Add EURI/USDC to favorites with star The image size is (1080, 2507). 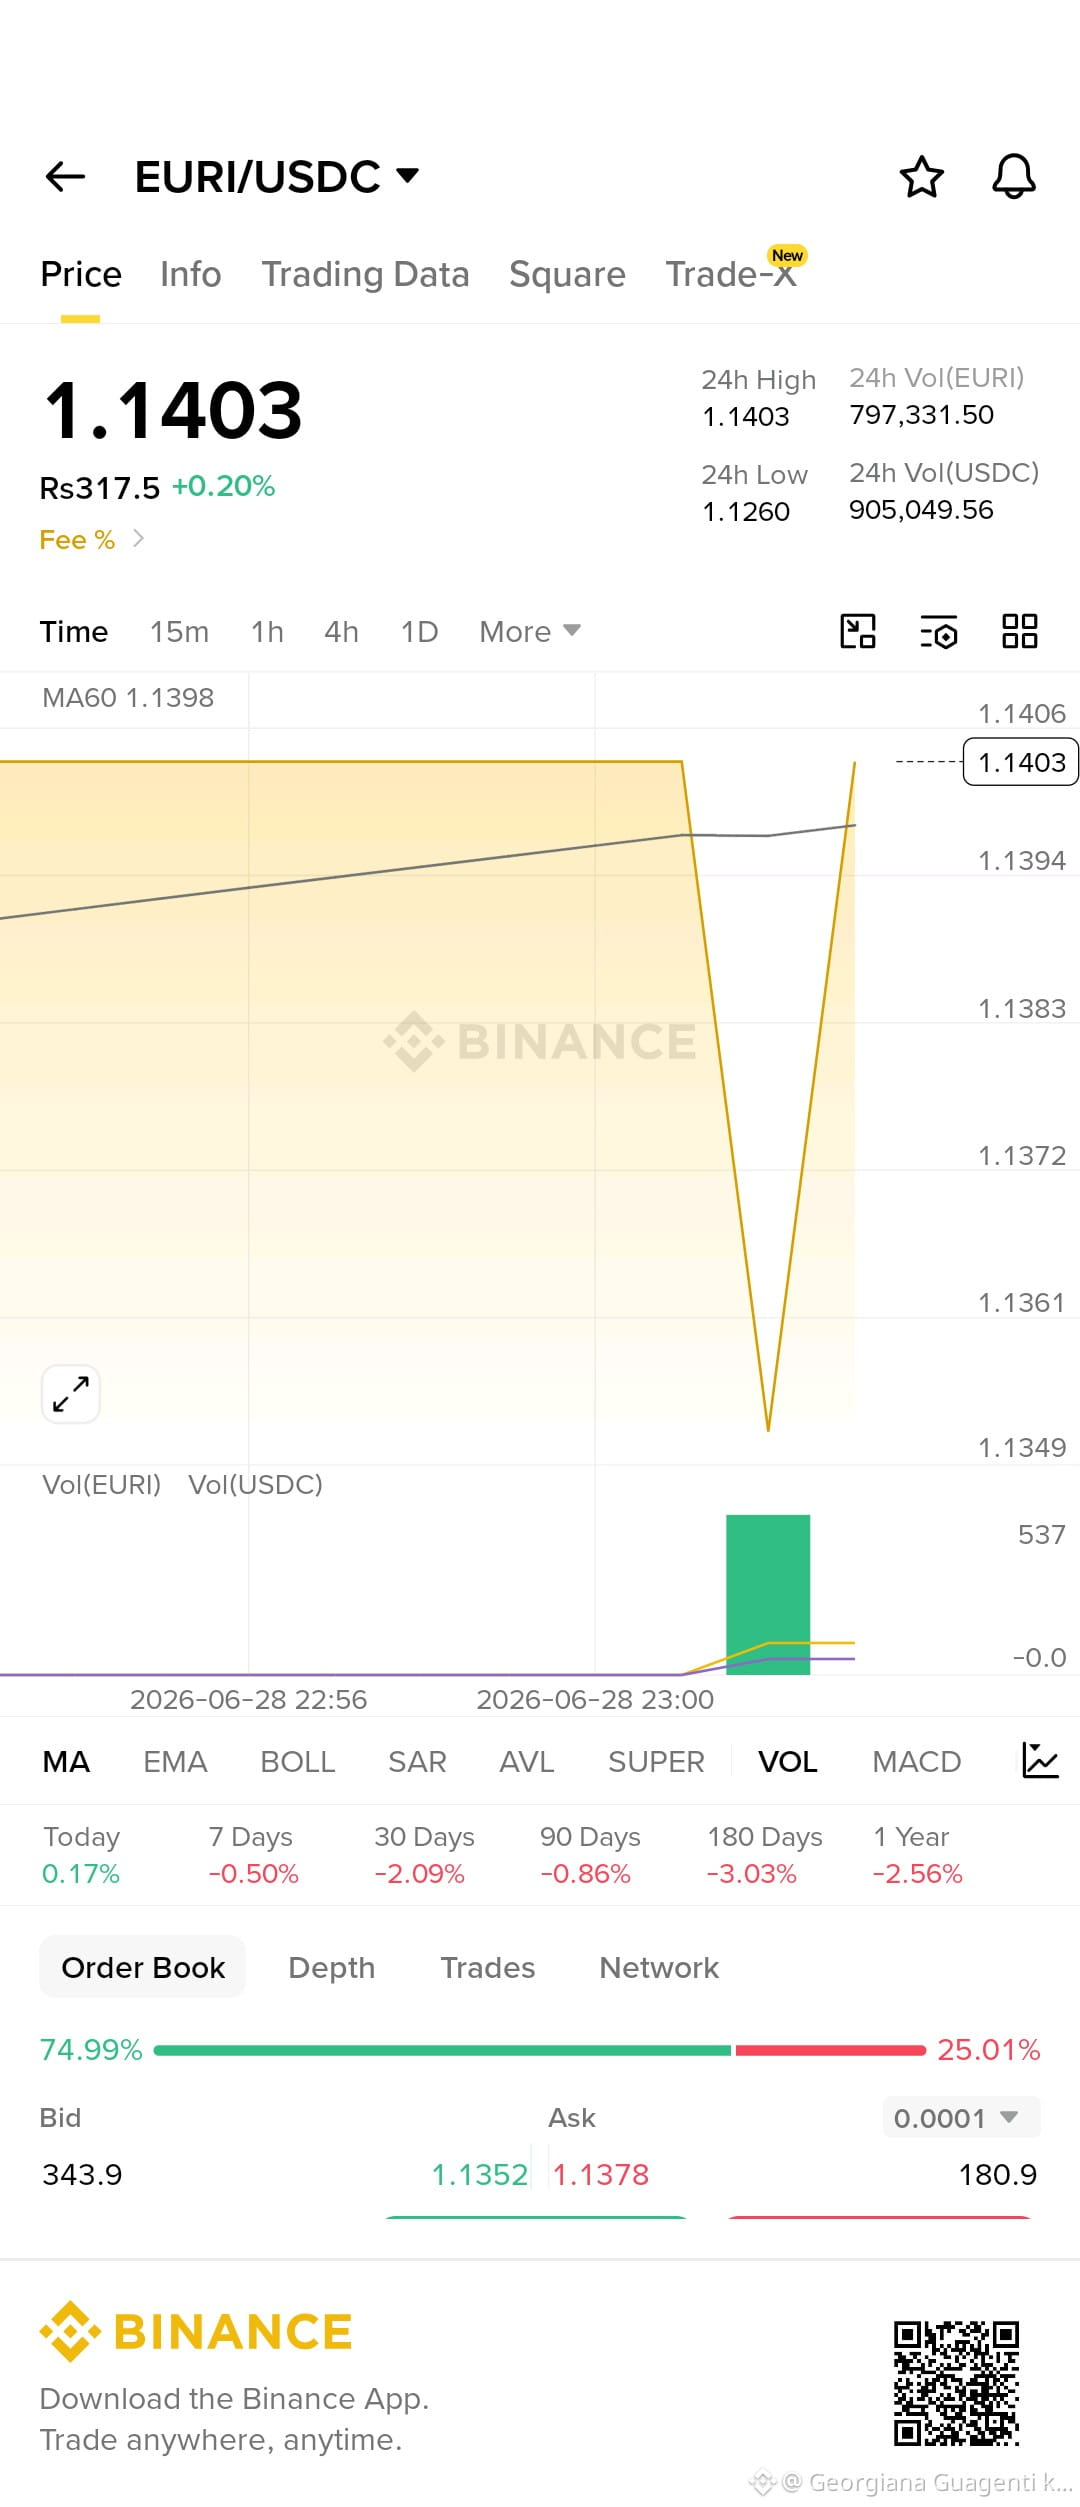[x=921, y=177]
